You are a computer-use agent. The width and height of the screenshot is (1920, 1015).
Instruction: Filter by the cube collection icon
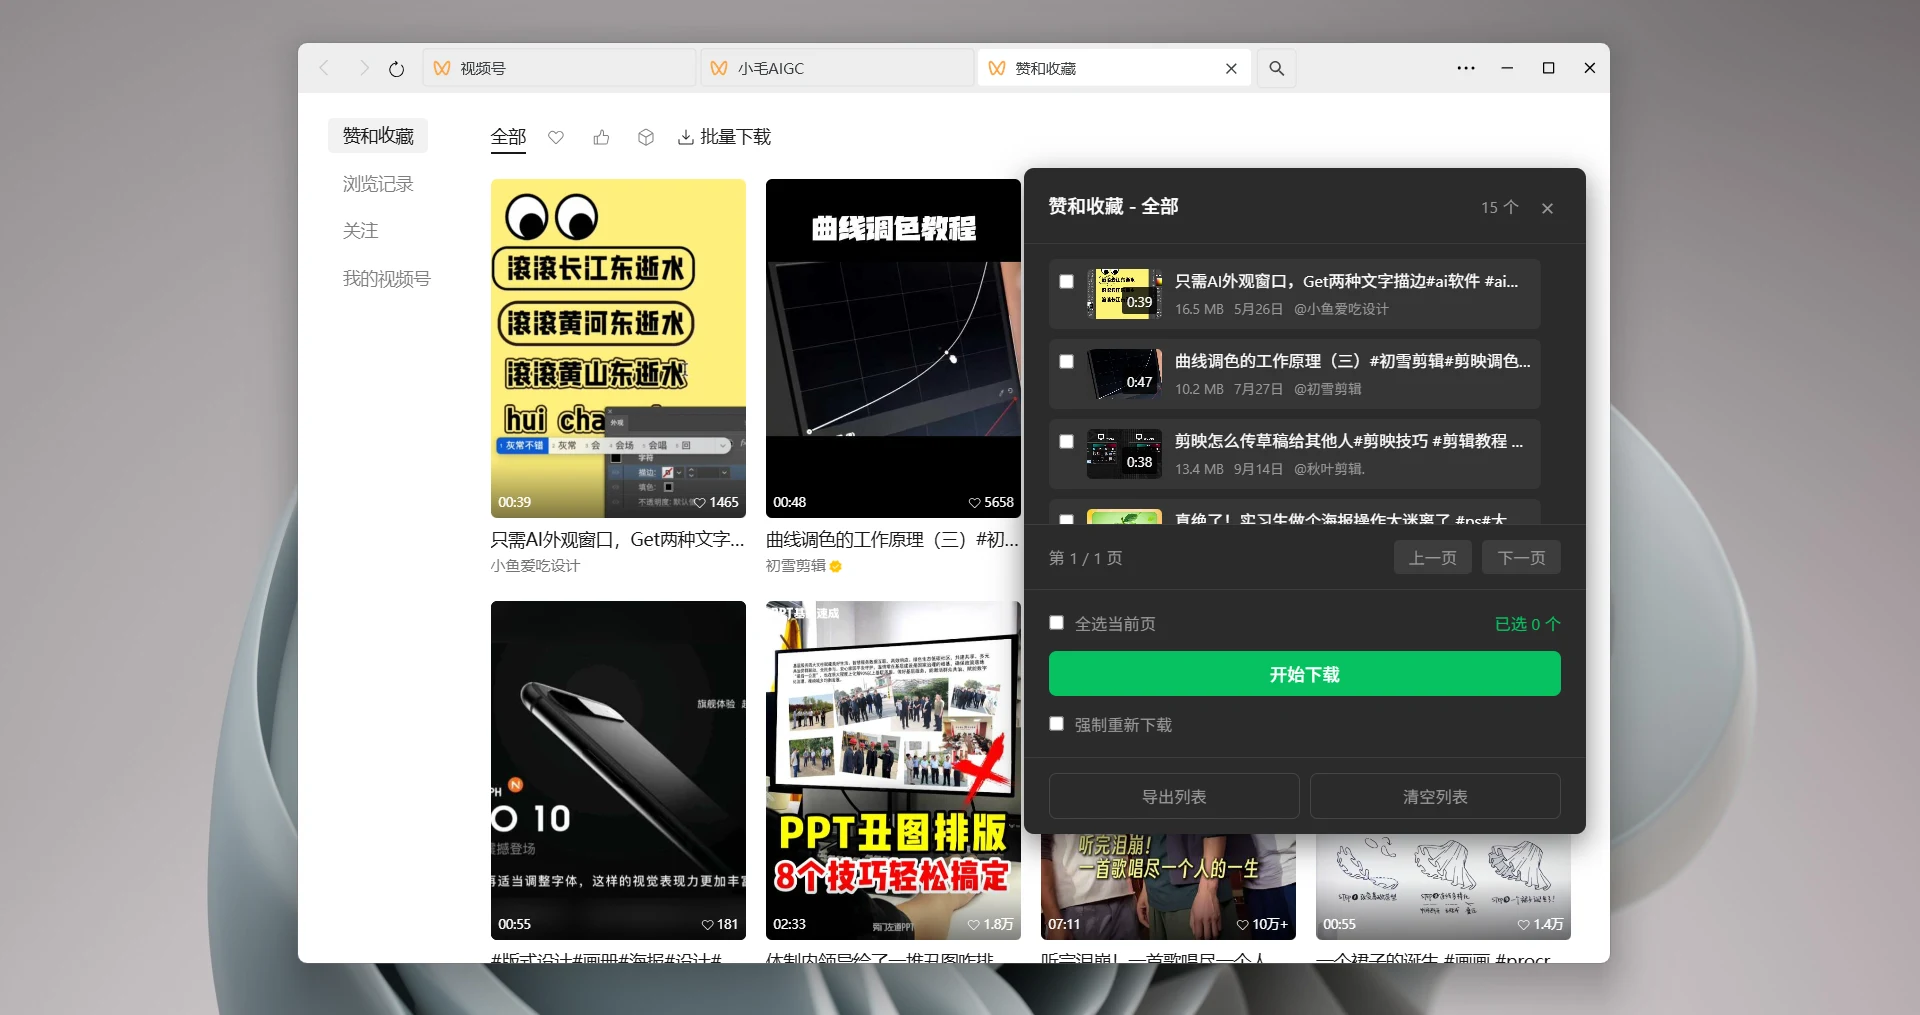646,137
